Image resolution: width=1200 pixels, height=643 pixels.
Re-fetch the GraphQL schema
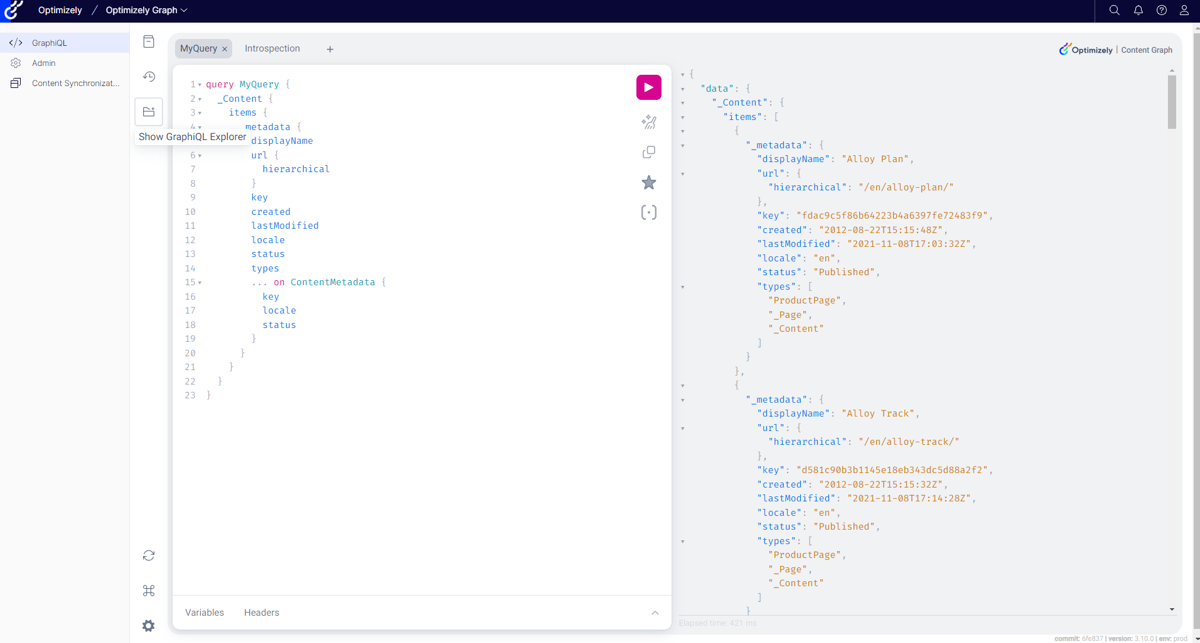(148, 555)
